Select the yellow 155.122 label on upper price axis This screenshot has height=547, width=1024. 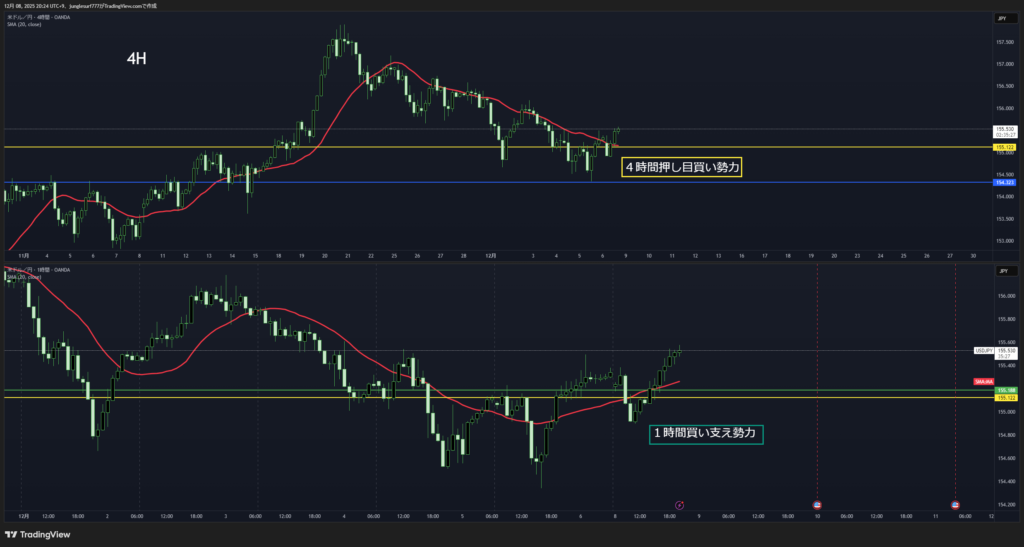1004,148
